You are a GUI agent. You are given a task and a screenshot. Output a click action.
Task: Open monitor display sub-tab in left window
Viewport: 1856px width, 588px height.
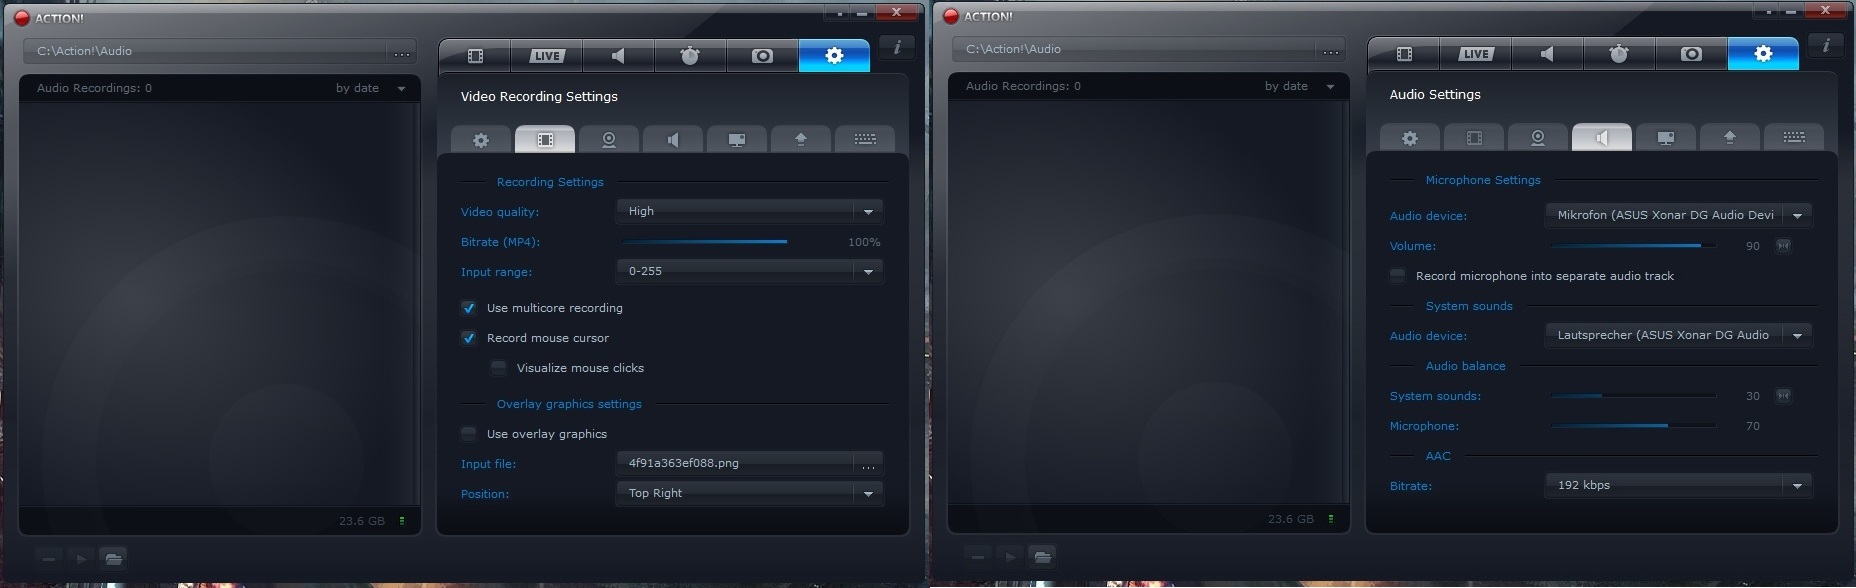(737, 140)
